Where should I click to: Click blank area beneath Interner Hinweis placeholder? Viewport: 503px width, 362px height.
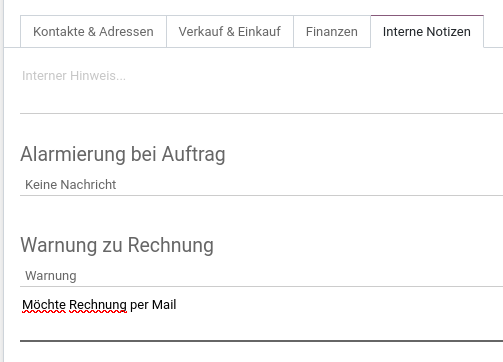(261, 98)
